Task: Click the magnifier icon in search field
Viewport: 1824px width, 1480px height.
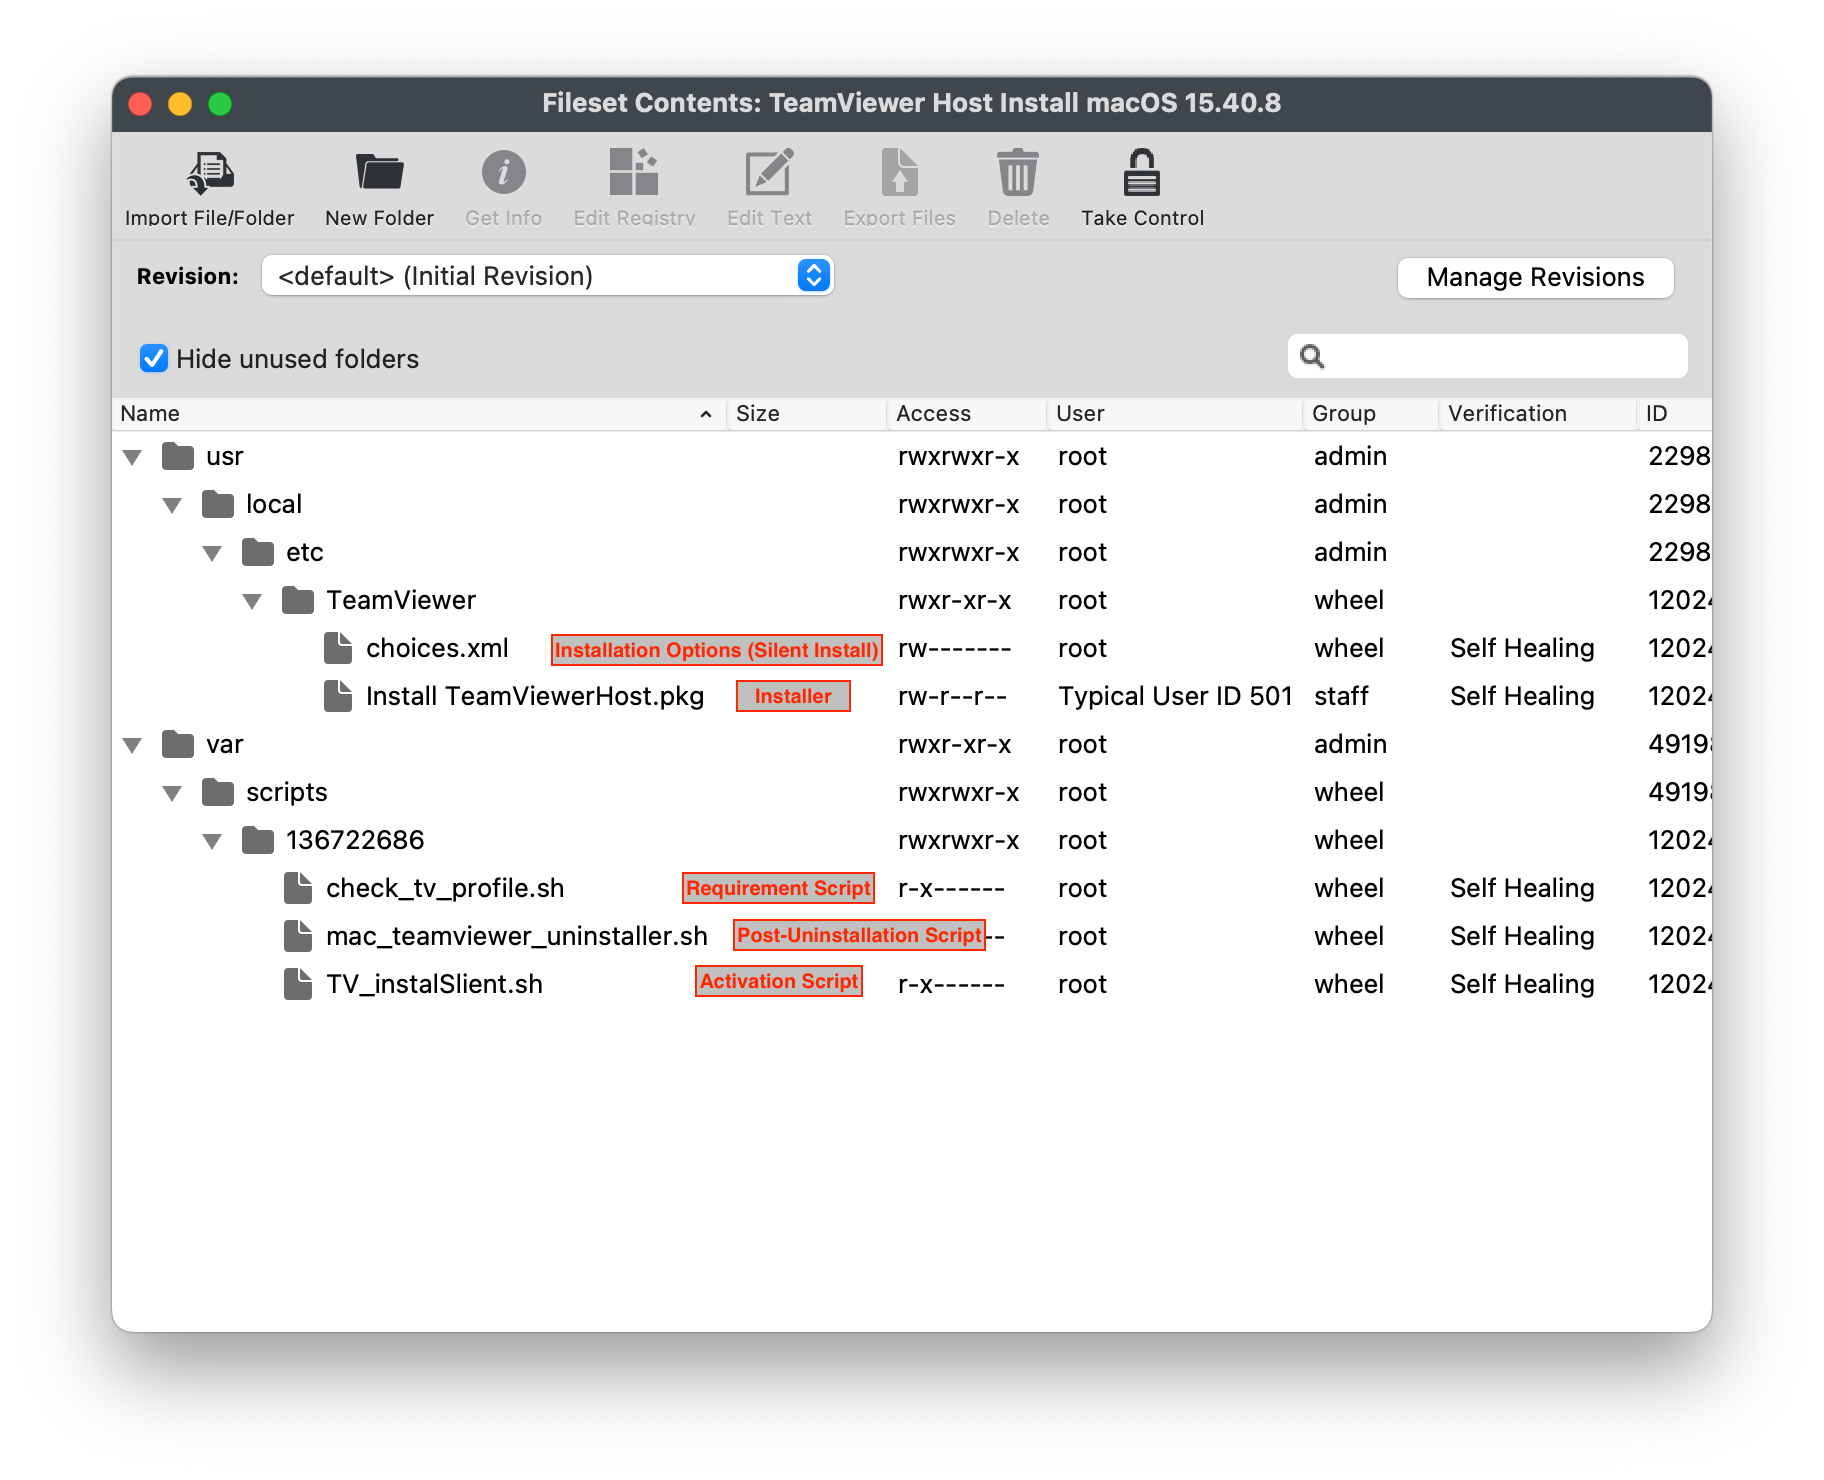Action: tap(1312, 357)
